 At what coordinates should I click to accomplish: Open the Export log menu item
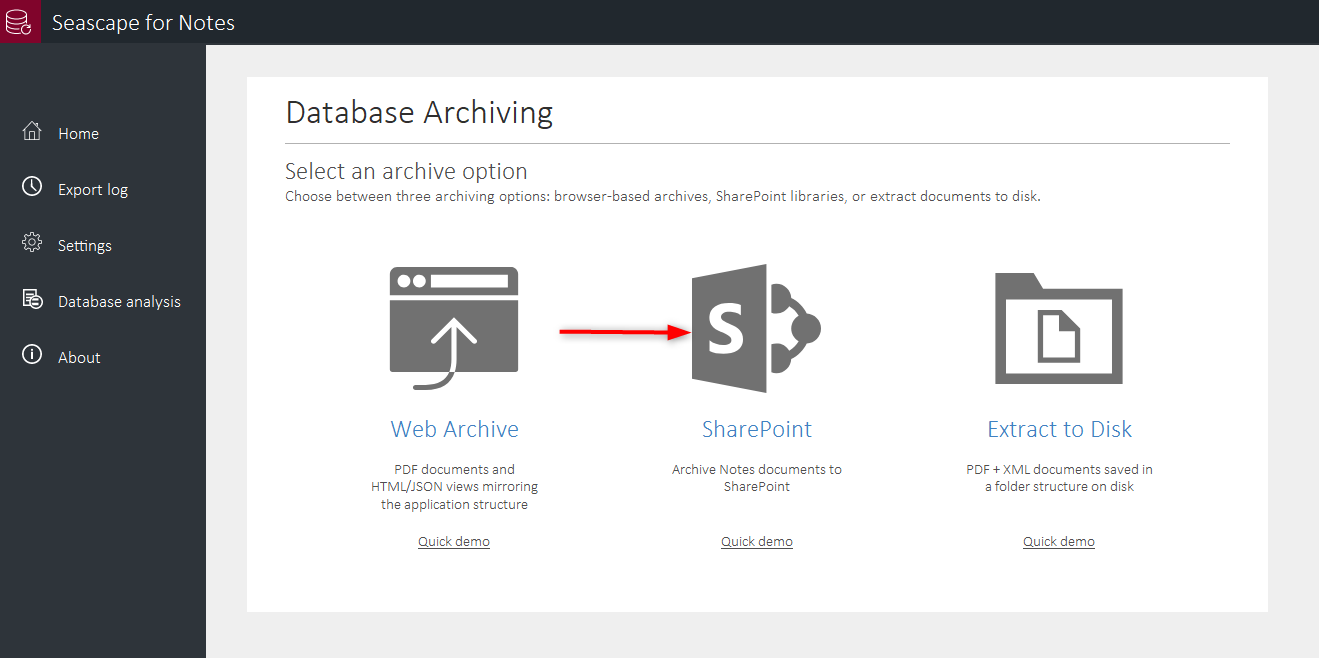(x=93, y=190)
